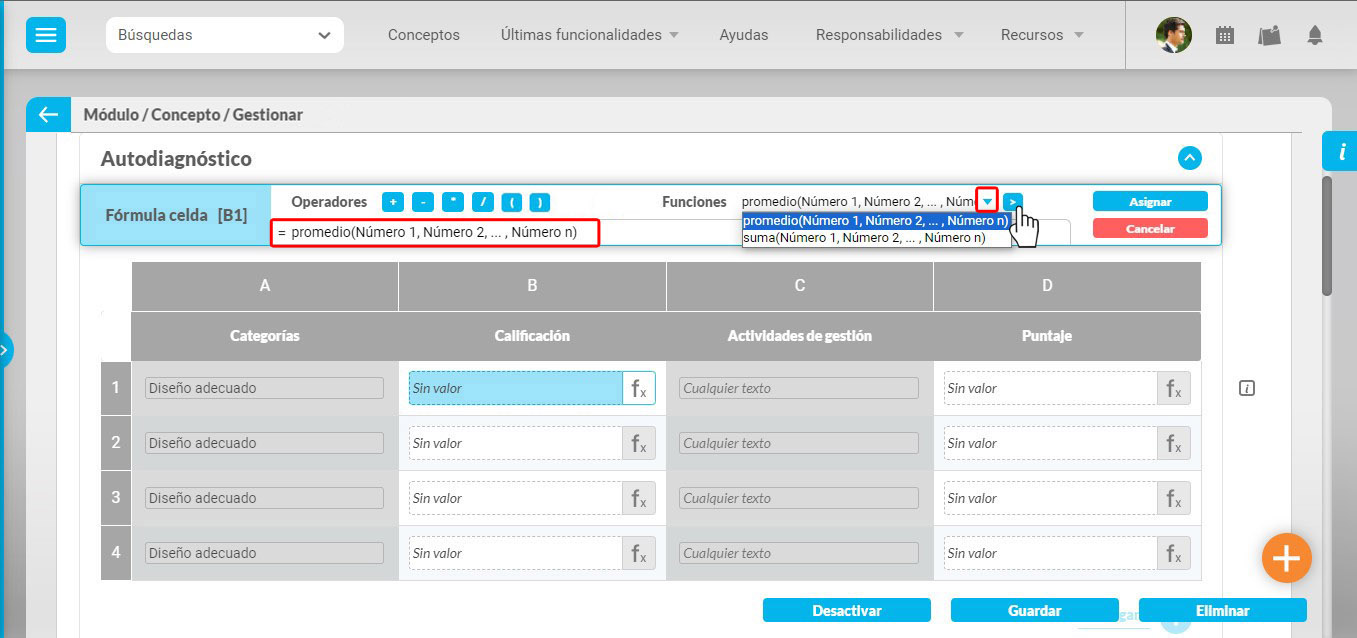Viewport: 1357px width, 638px height.
Task: Click the Asignar button
Action: (1149, 201)
